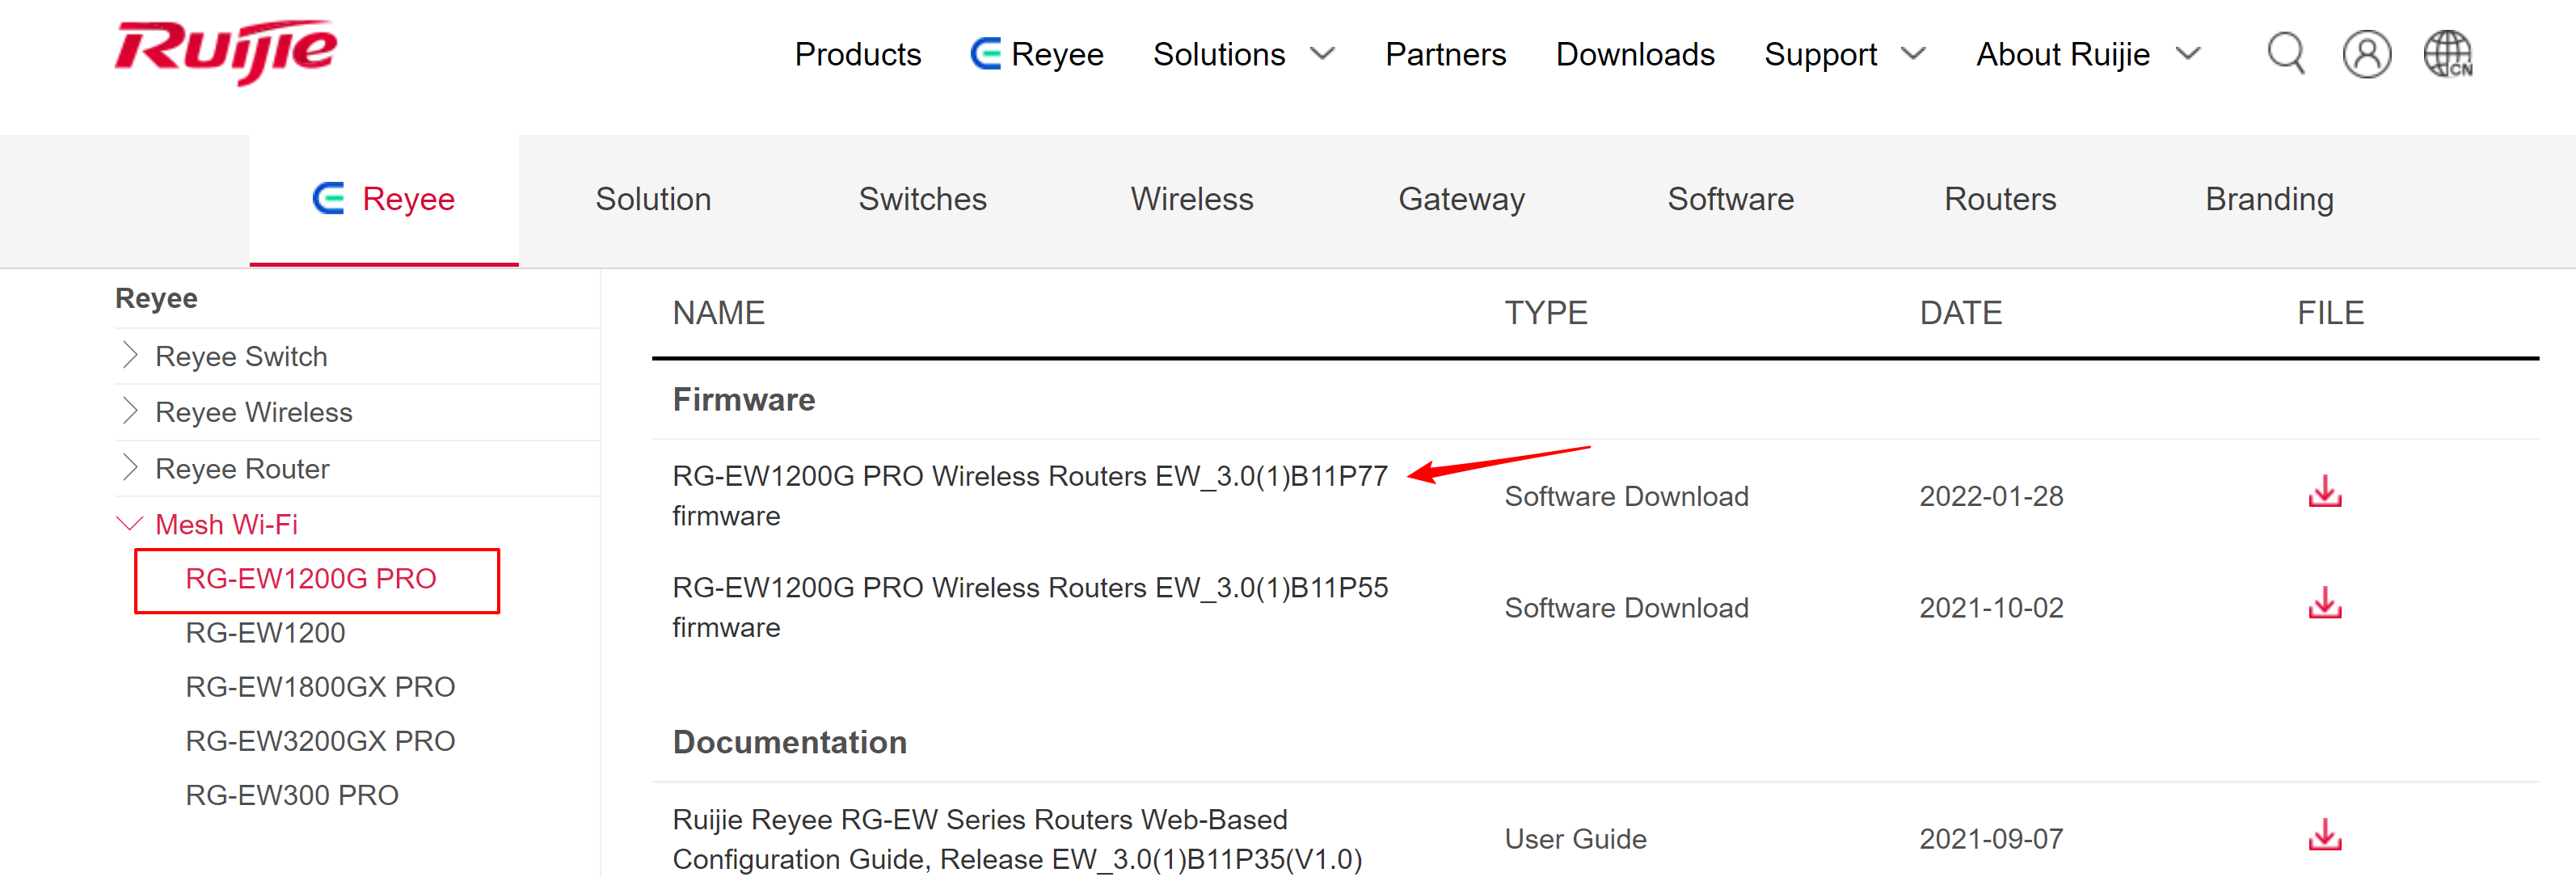
Task: Expand the Reyee Switch tree chevron
Action: [x=129, y=355]
